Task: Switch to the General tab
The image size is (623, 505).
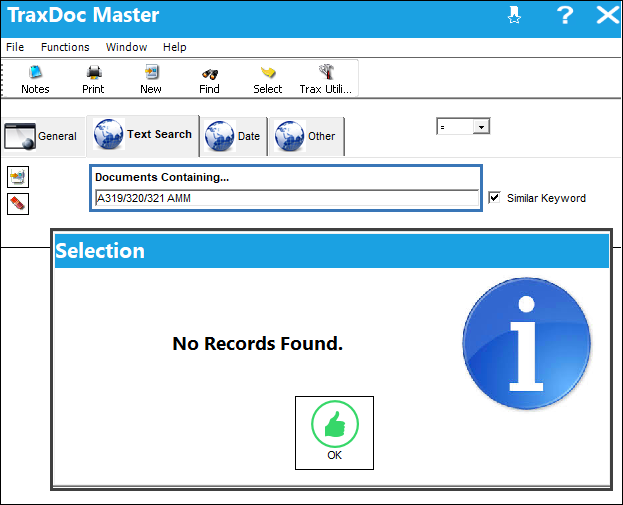Action: point(43,136)
